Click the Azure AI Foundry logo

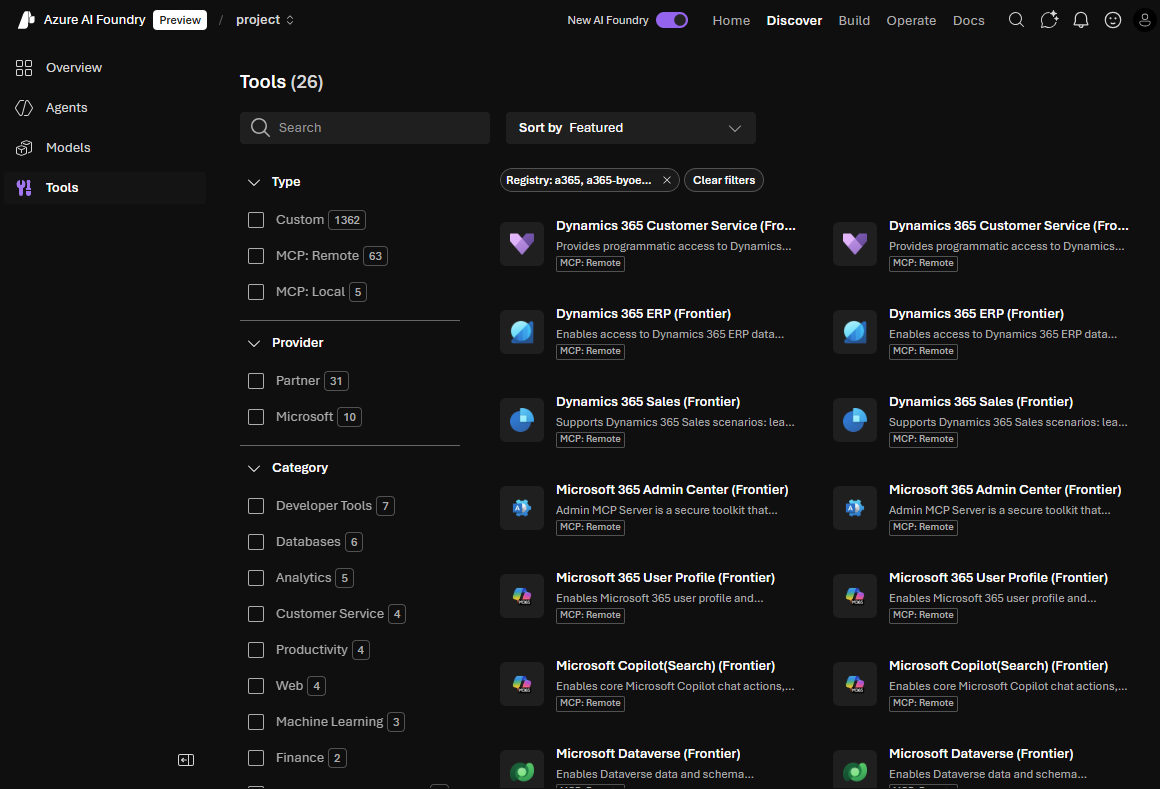coord(25,19)
